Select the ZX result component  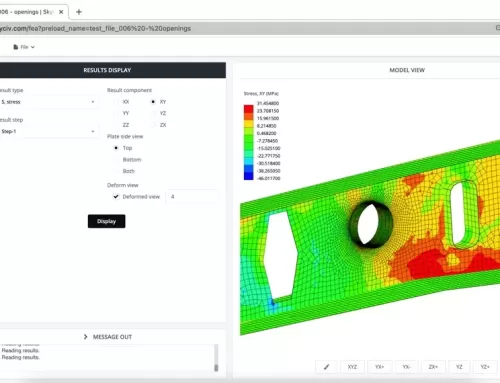pos(153,125)
